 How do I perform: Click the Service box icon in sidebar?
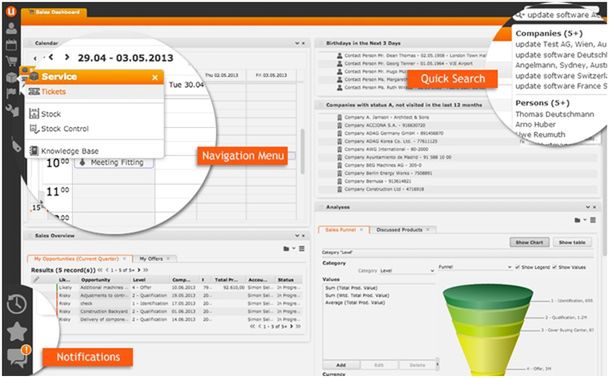click(x=11, y=77)
